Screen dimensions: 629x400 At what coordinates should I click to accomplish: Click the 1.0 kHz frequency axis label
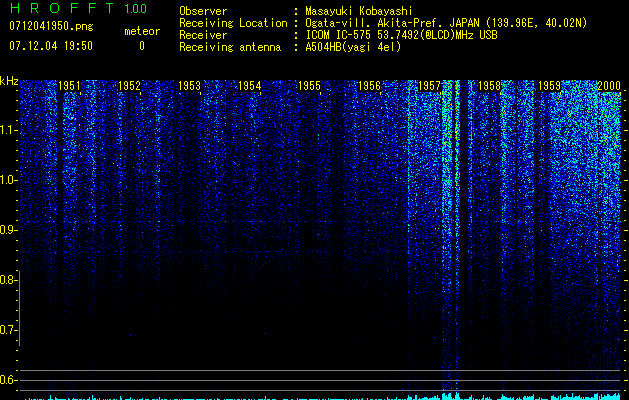point(7,180)
